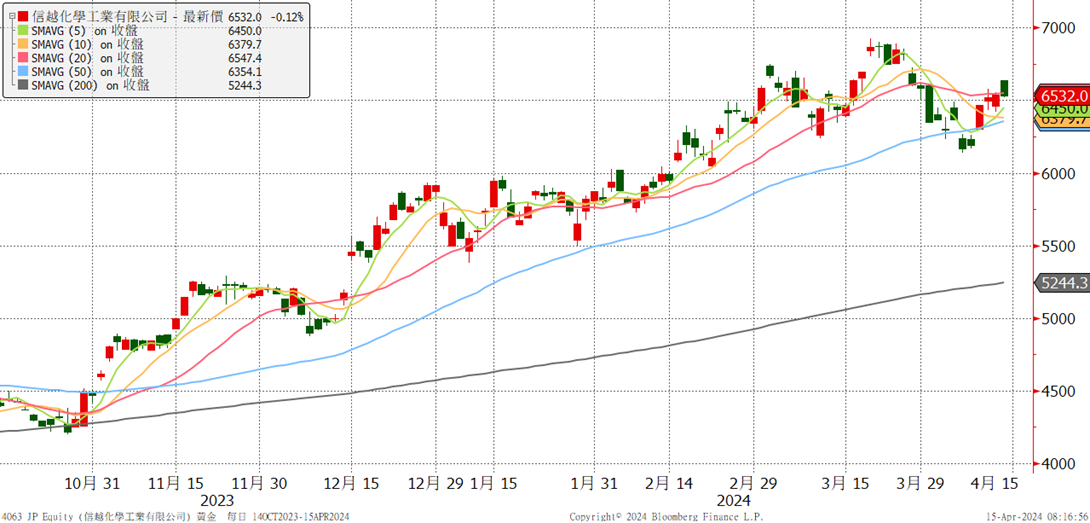Click legend latest price value 6532.0

click(247, 15)
